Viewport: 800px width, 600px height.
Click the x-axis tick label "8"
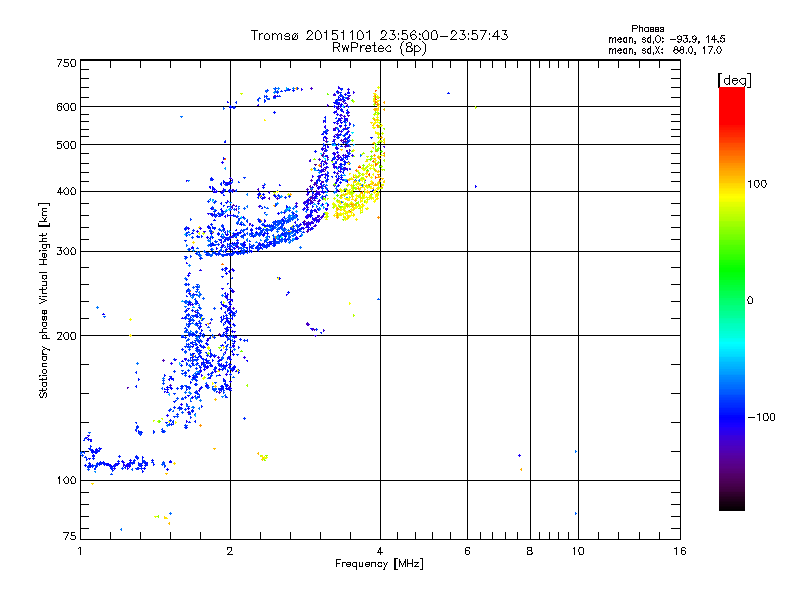click(x=530, y=551)
